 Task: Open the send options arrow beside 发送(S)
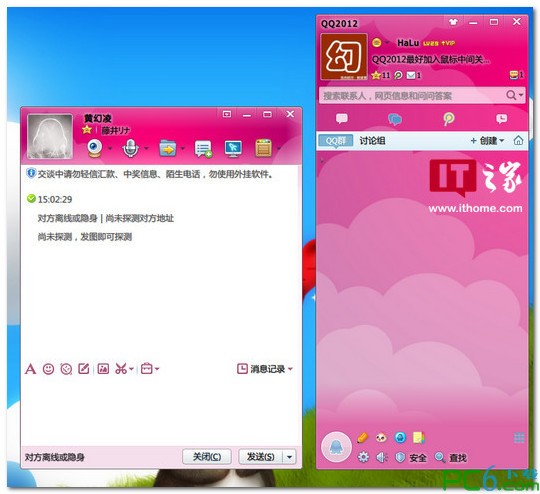tap(289, 457)
